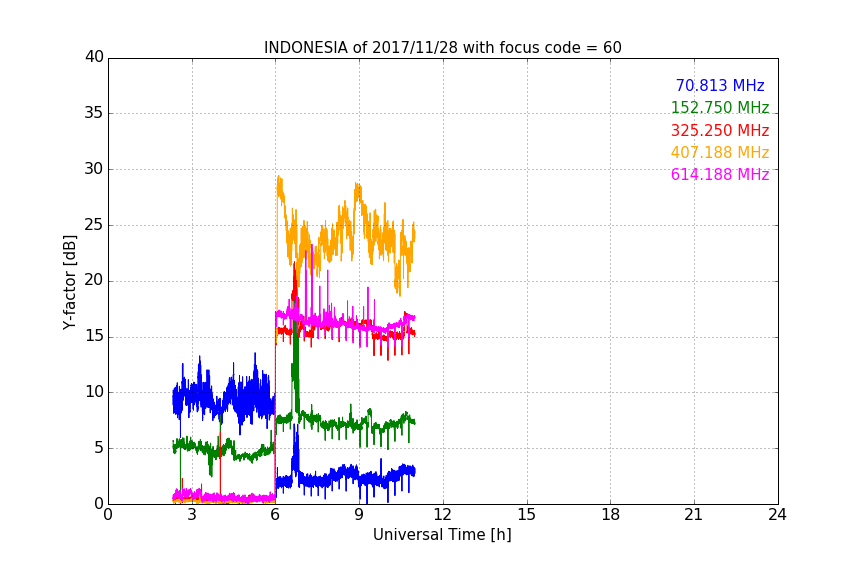Screen dimensions: 864x576
Task: Click the x-axis tick label 6
Action: [x=276, y=515]
